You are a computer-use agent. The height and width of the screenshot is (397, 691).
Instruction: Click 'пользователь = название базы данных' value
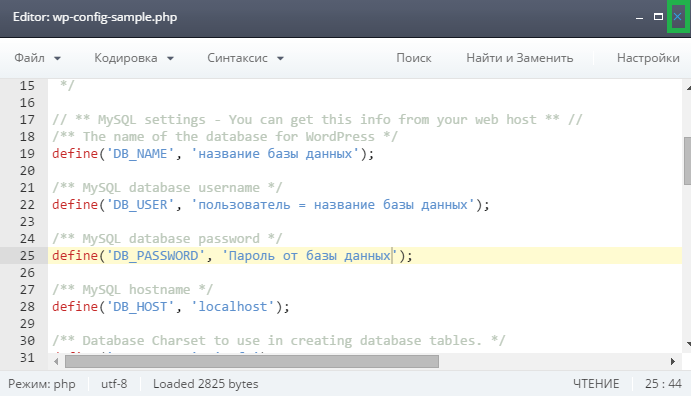[333, 205]
